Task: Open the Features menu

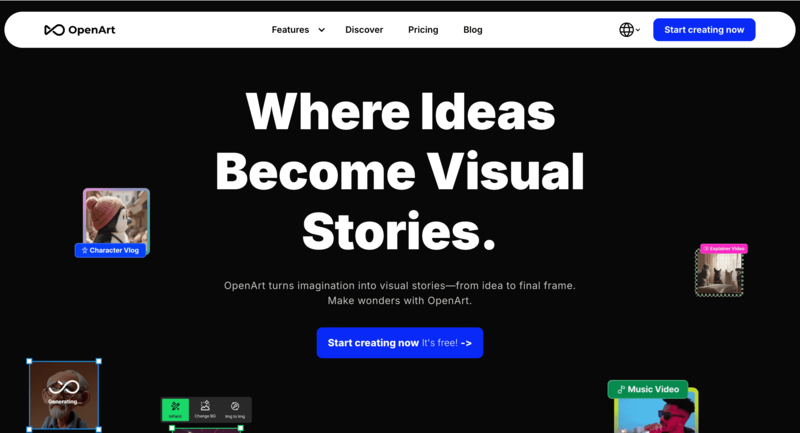Action: click(290, 30)
